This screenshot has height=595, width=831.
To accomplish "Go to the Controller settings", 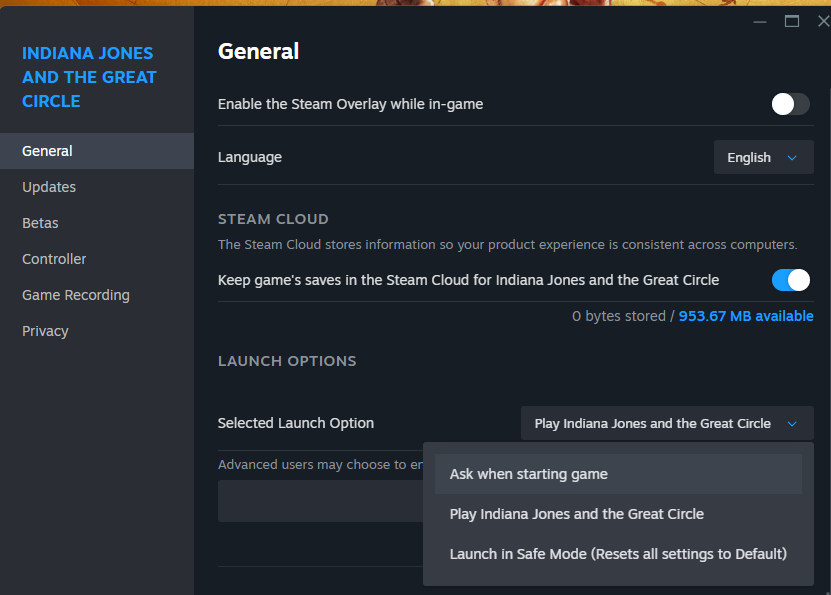I will coord(54,259).
